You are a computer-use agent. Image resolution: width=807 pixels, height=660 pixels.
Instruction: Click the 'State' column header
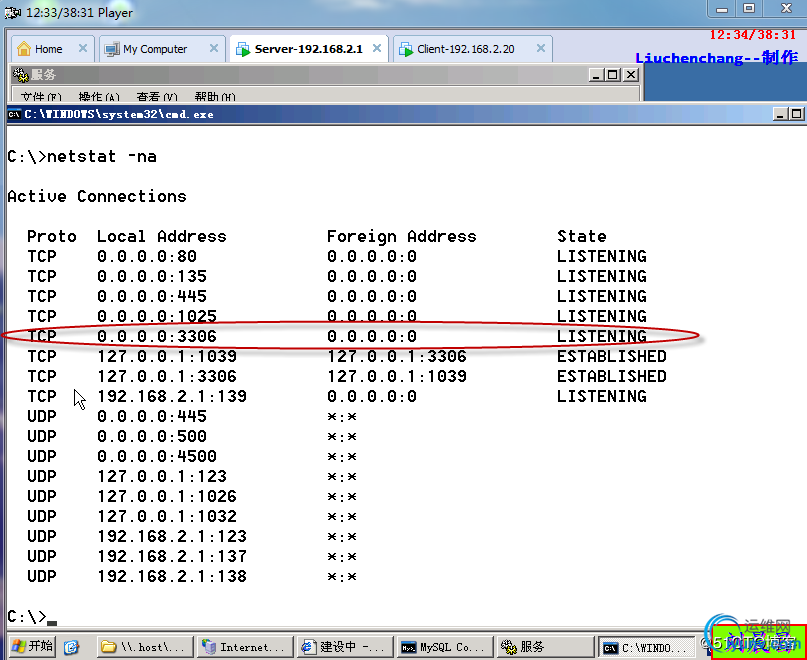tap(582, 236)
